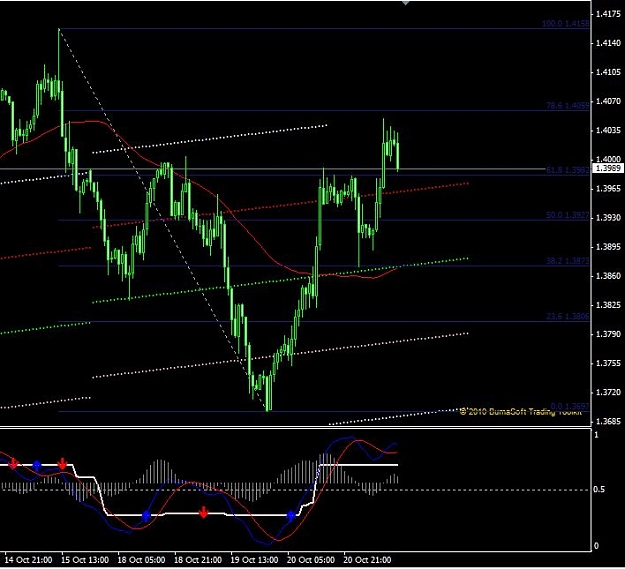Click the 20 Oct 05:00 time label
625x569 pixels.
coord(311,560)
